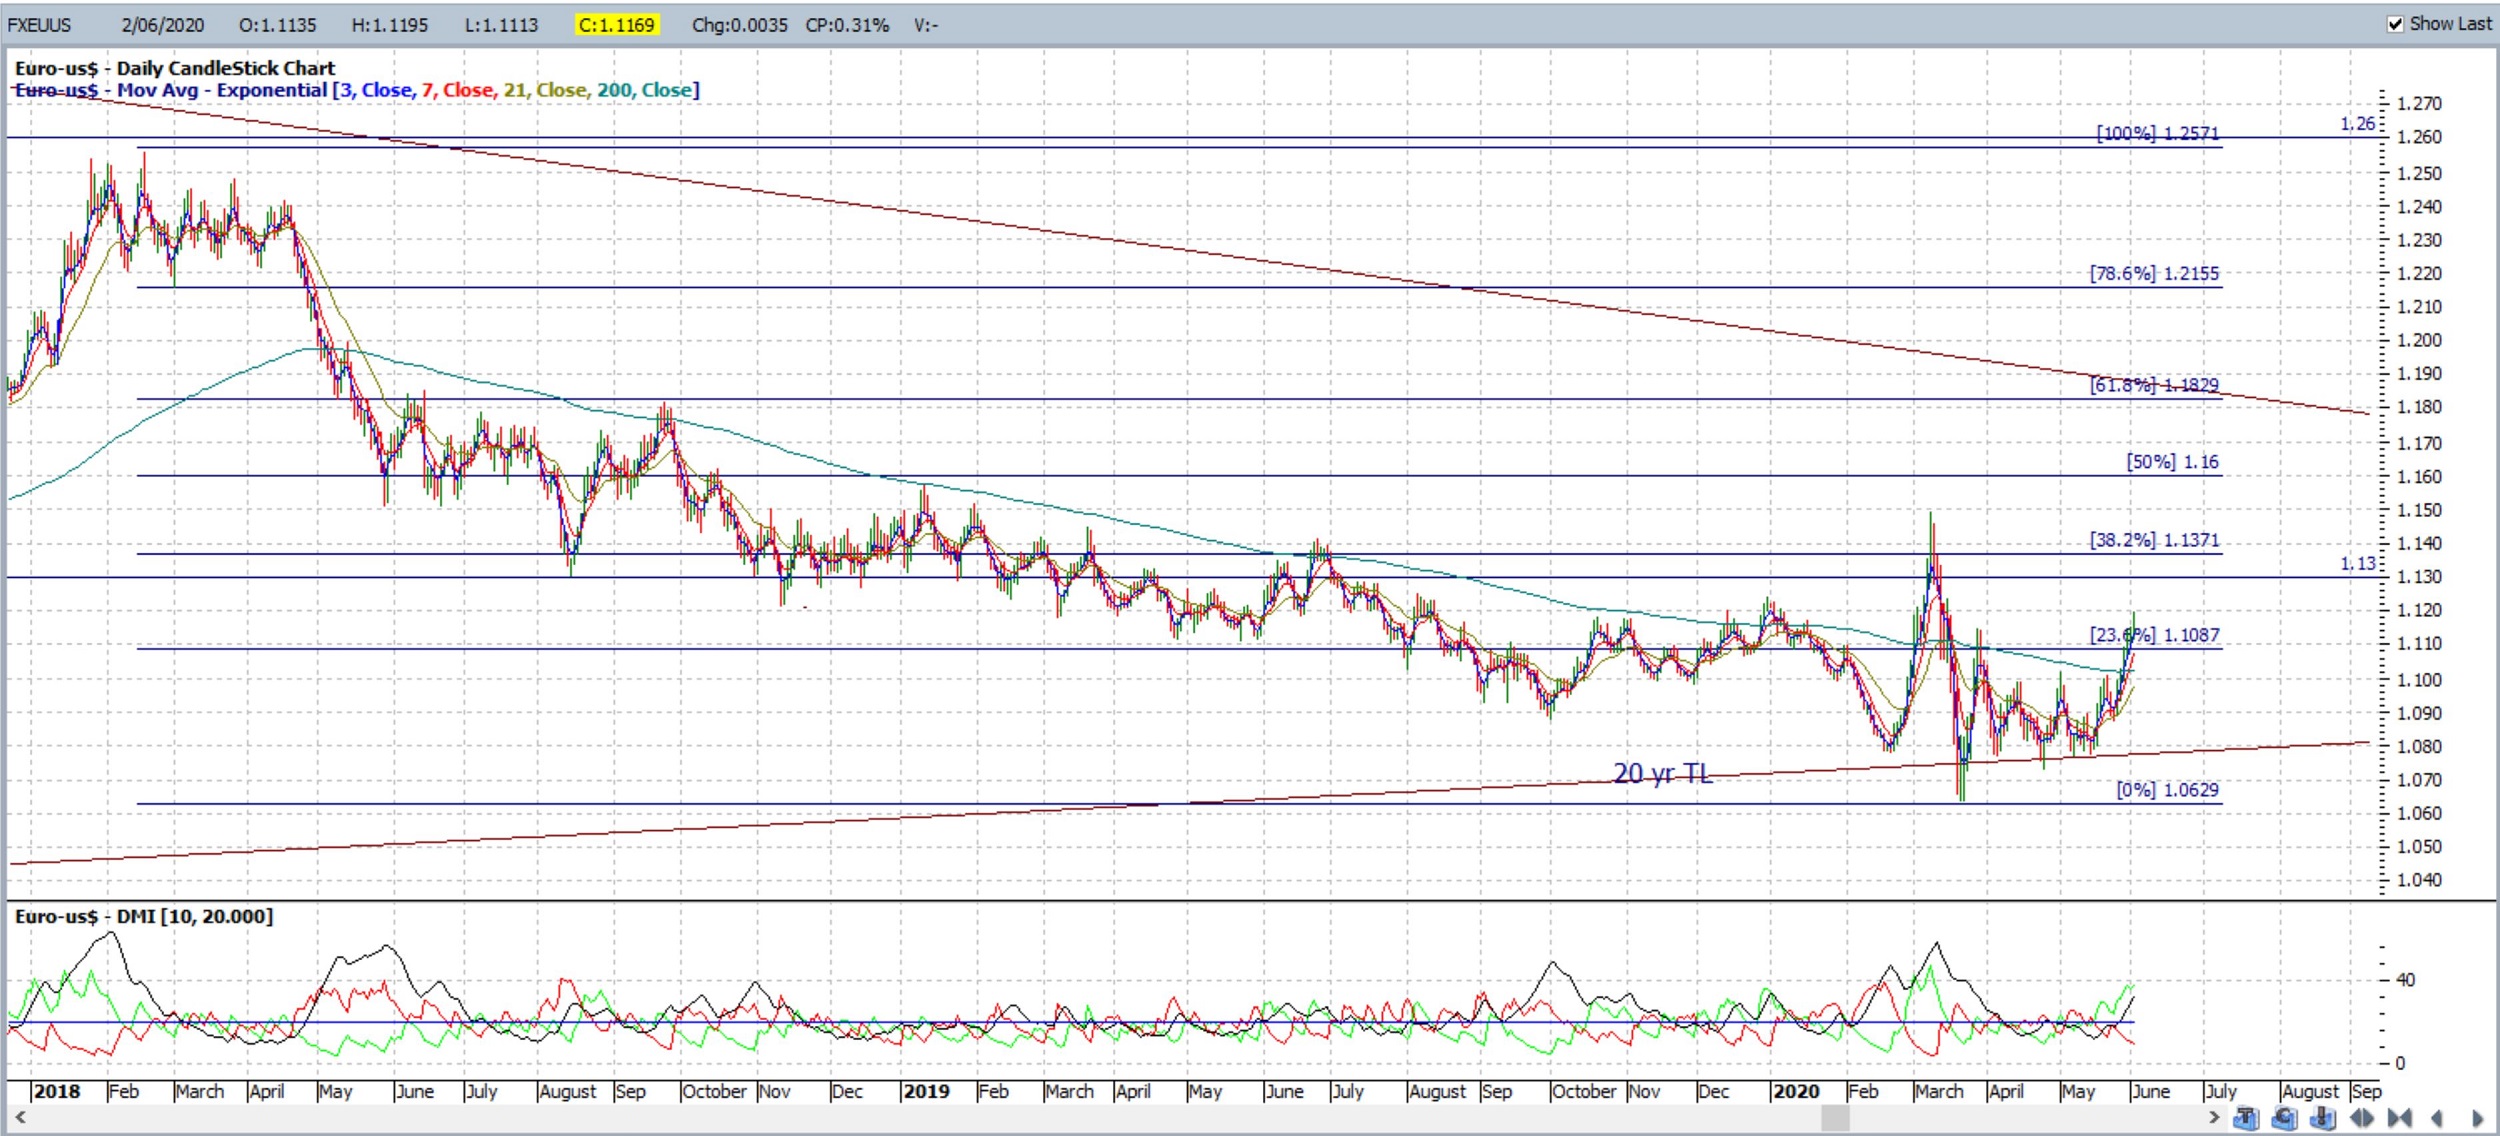
Task: Click the '3, Close' blue EMA legend
Action: tap(377, 90)
